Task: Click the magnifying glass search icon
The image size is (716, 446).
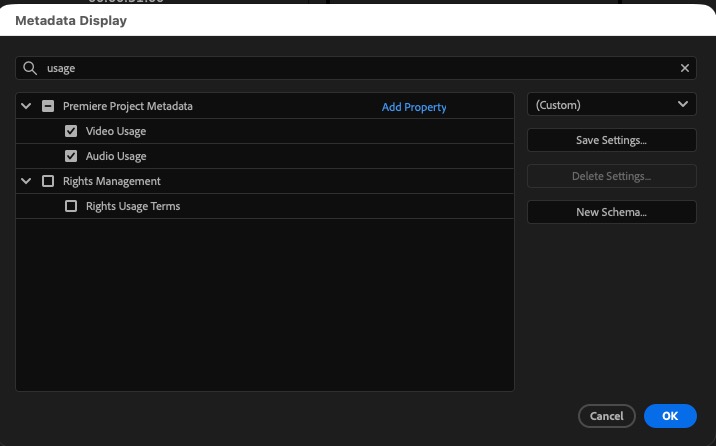Action: coord(30,68)
